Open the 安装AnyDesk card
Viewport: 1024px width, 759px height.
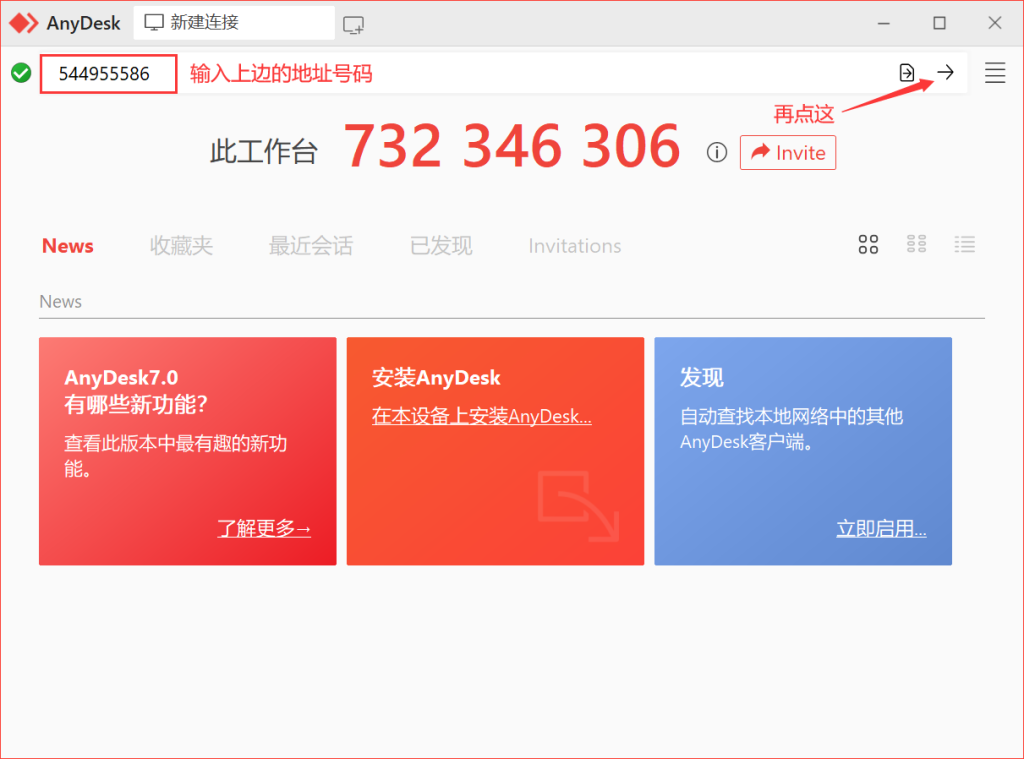[495, 451]
